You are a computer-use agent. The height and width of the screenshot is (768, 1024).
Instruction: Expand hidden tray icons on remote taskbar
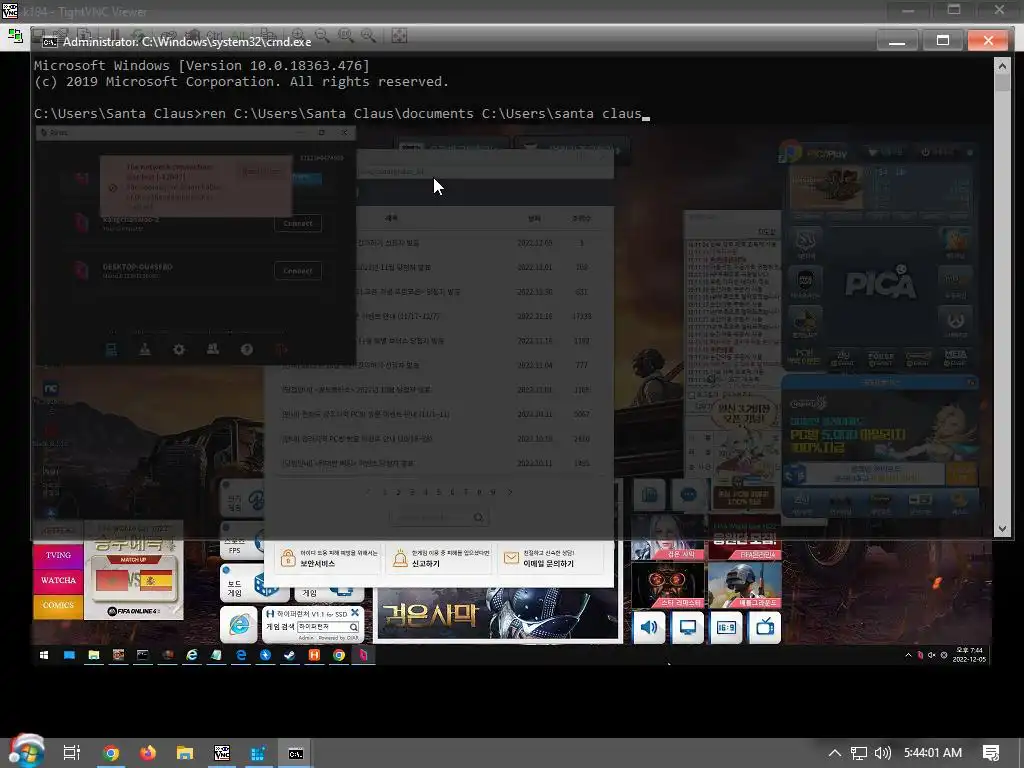[908, 655]
